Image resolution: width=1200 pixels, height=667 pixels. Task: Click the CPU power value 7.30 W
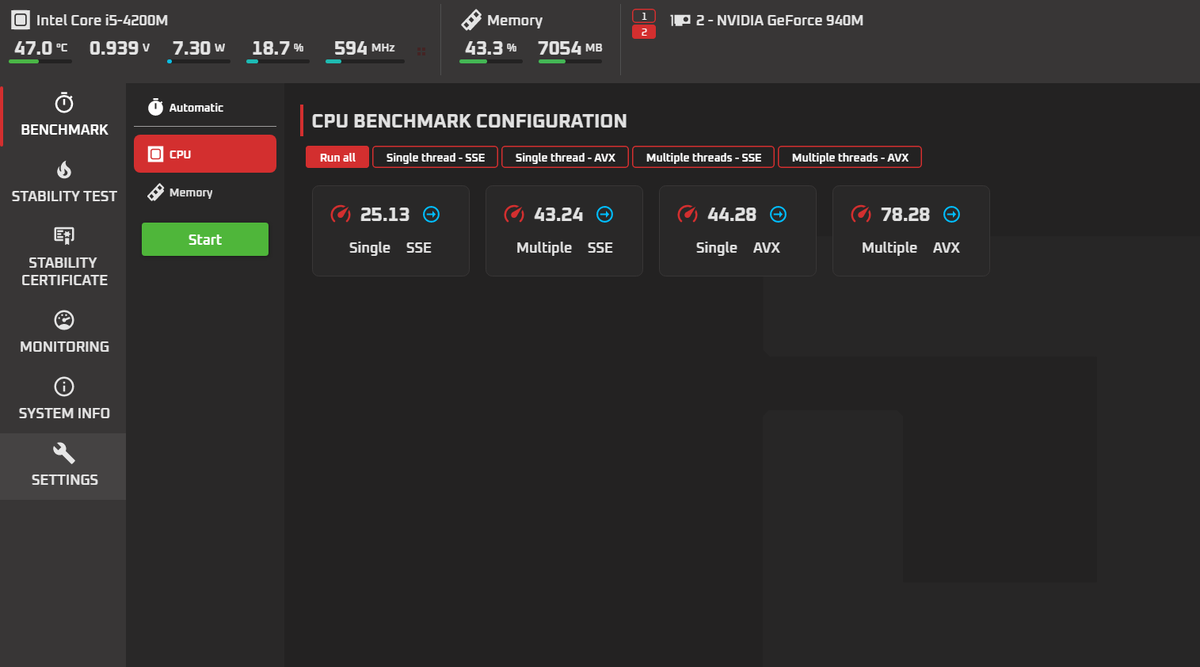[x=199, y=47]
